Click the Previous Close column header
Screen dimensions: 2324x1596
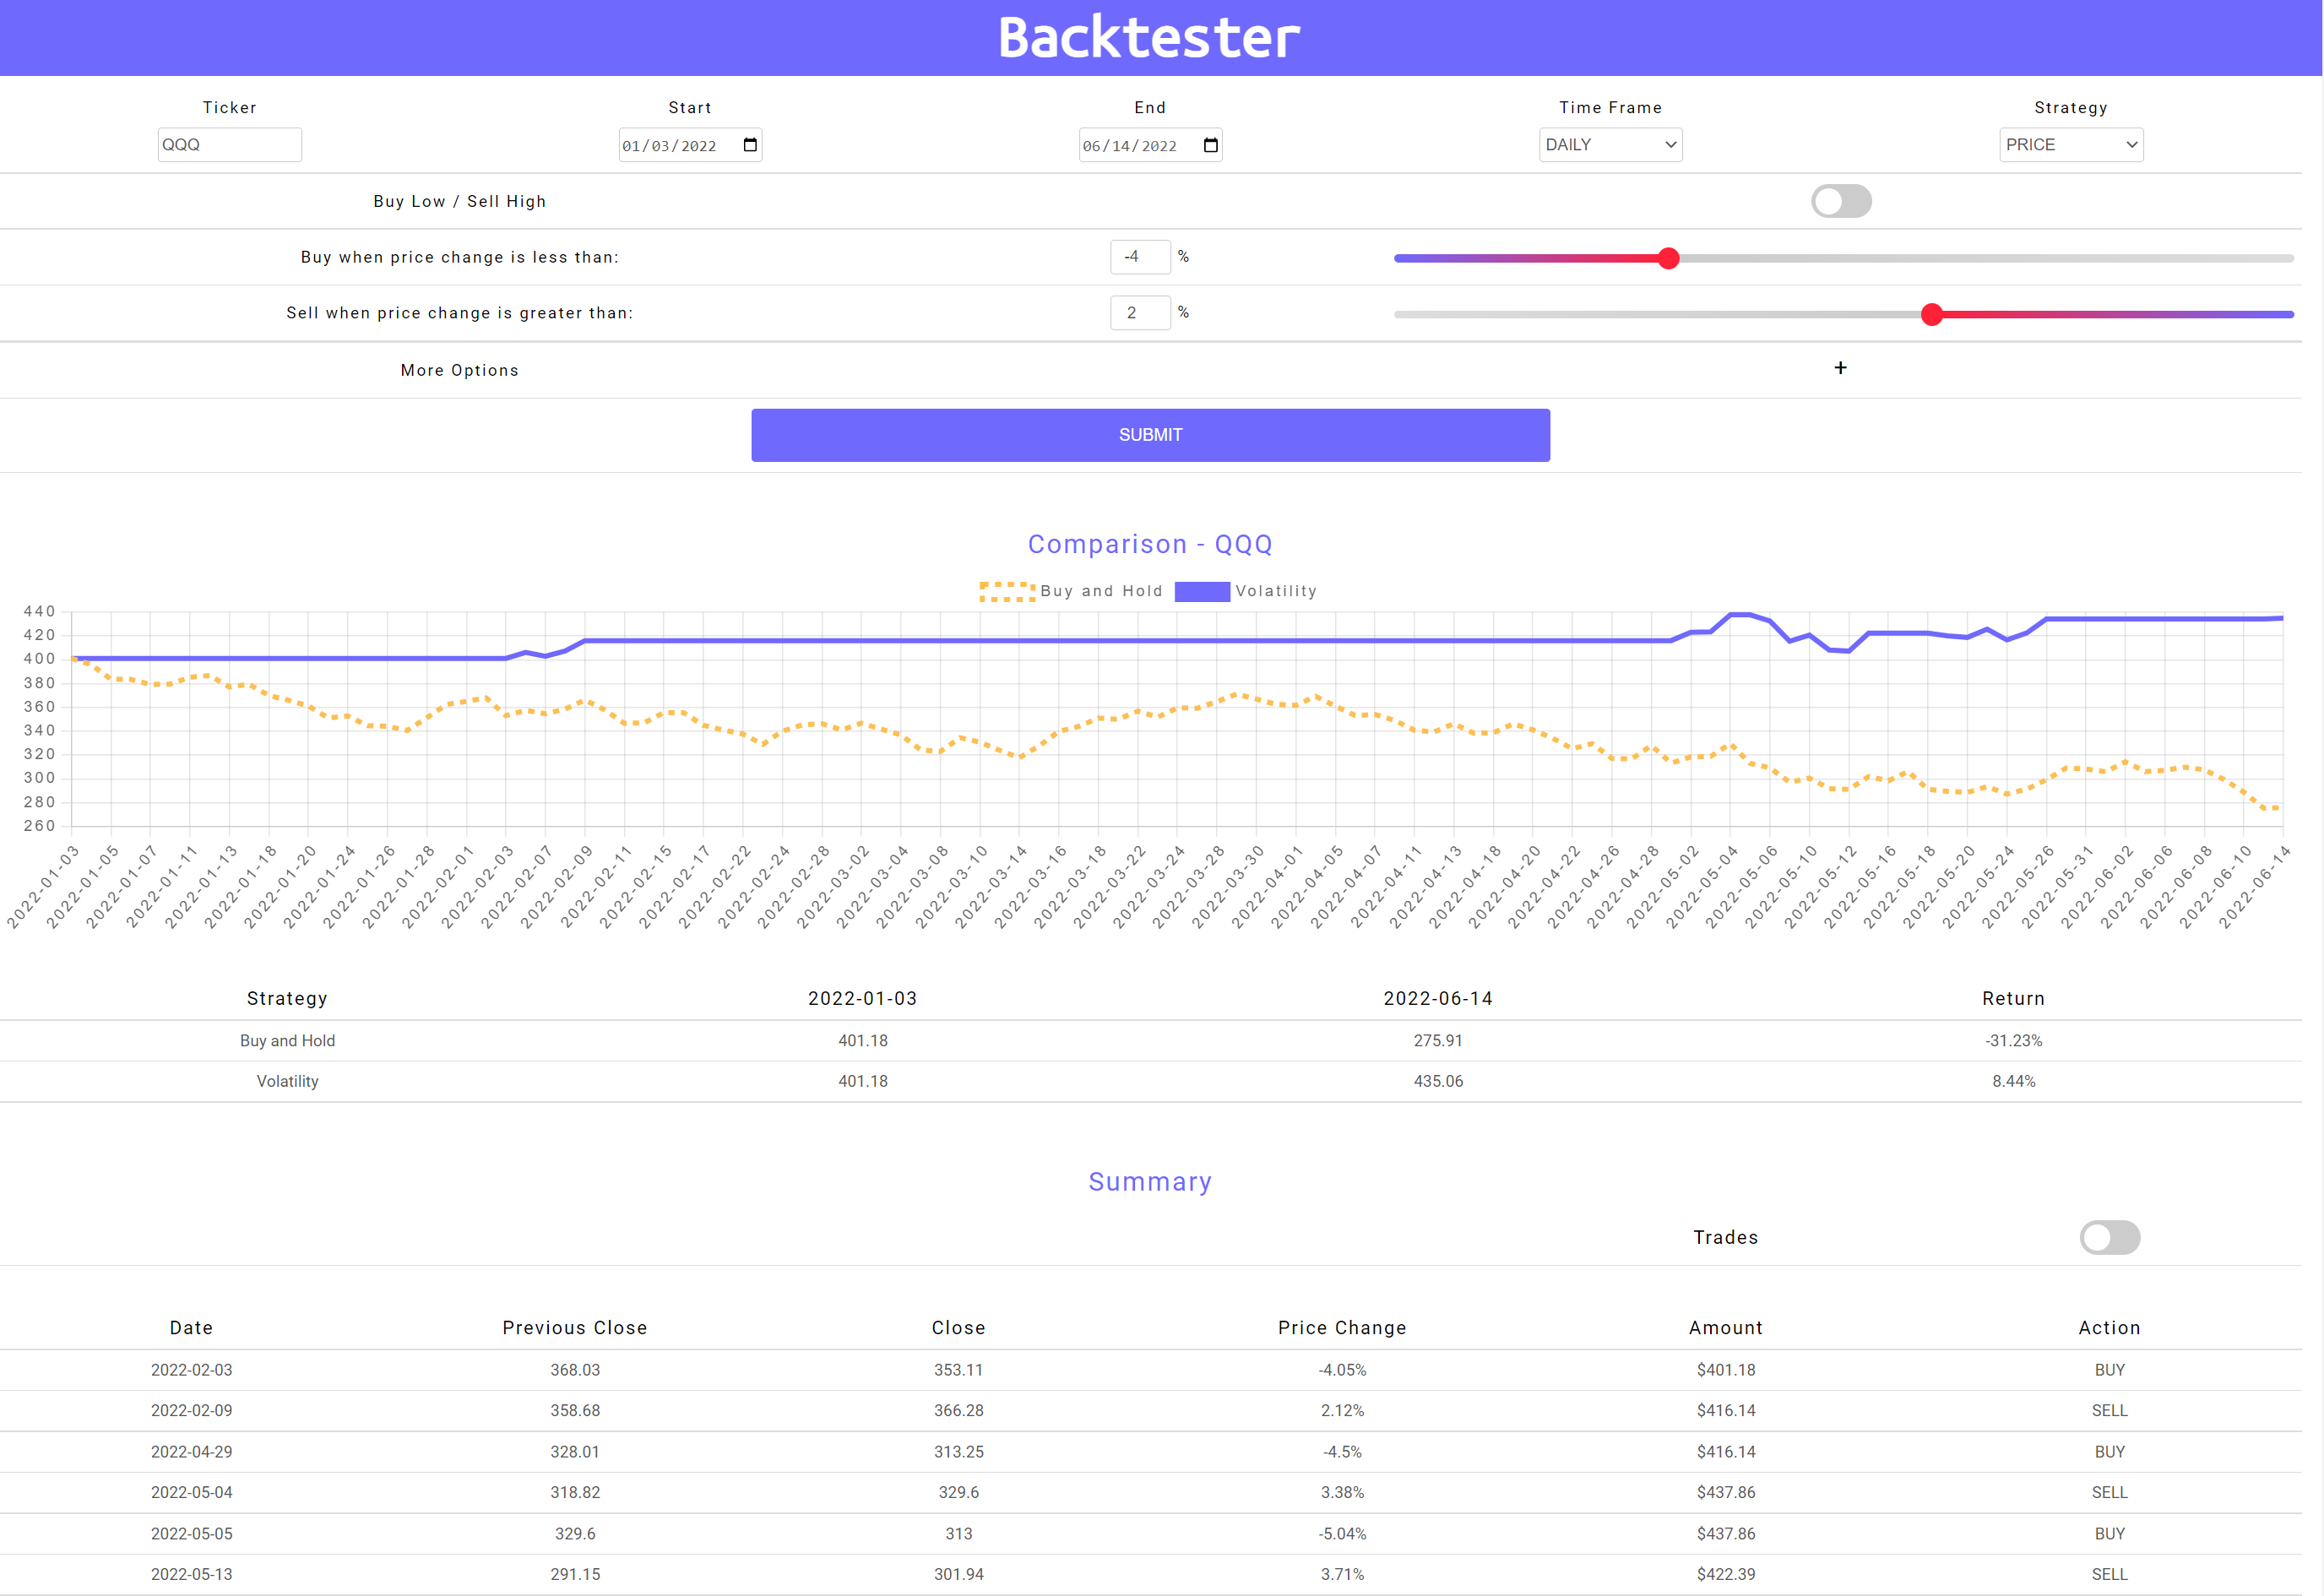pos(575,1328)
